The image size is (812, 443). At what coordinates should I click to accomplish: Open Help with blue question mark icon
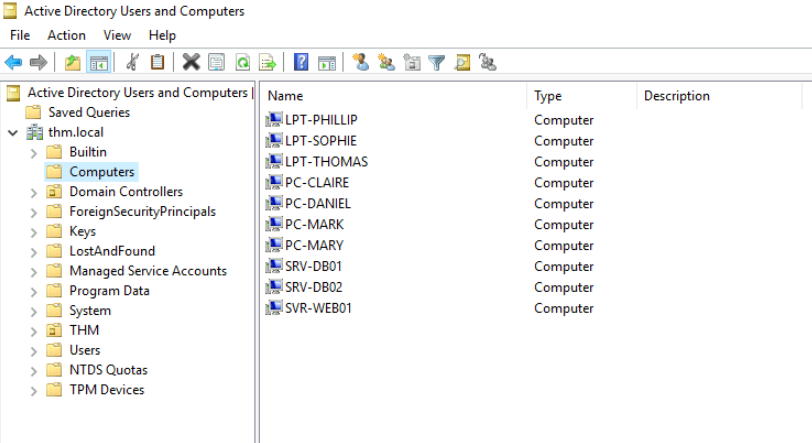pos(301,62)
